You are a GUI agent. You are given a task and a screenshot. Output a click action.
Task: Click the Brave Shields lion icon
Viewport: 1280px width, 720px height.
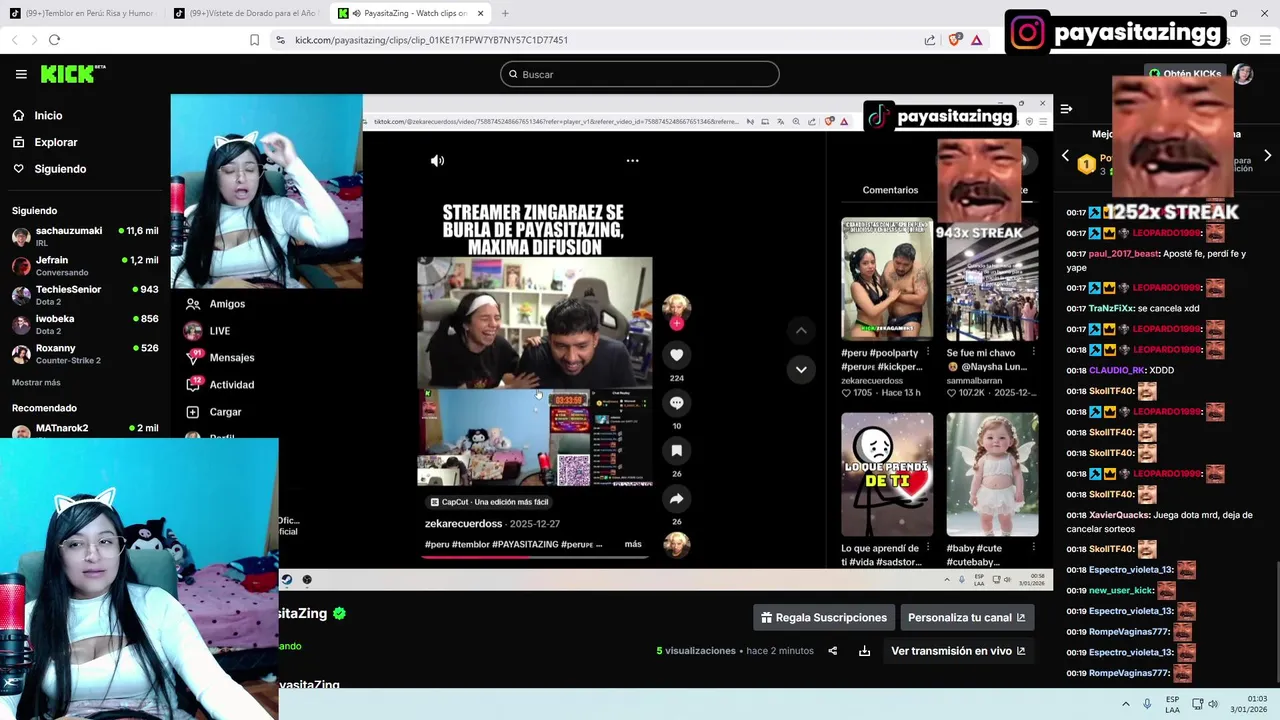click(x=955, y=40)
